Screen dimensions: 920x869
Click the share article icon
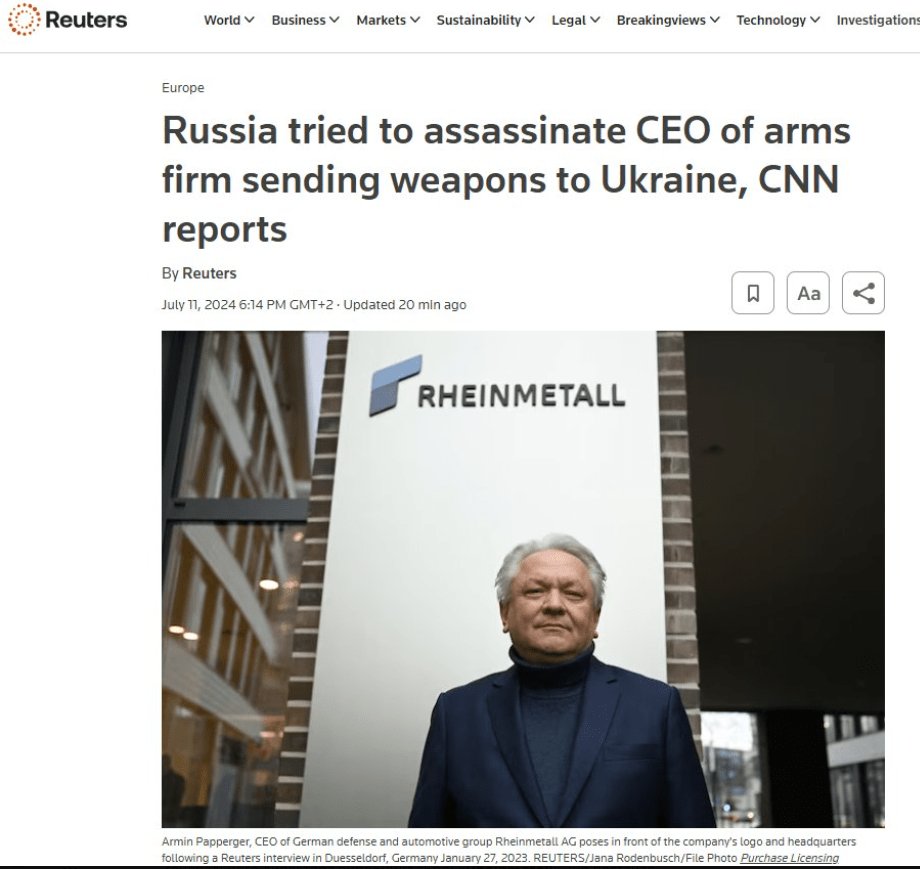[863, 293]
